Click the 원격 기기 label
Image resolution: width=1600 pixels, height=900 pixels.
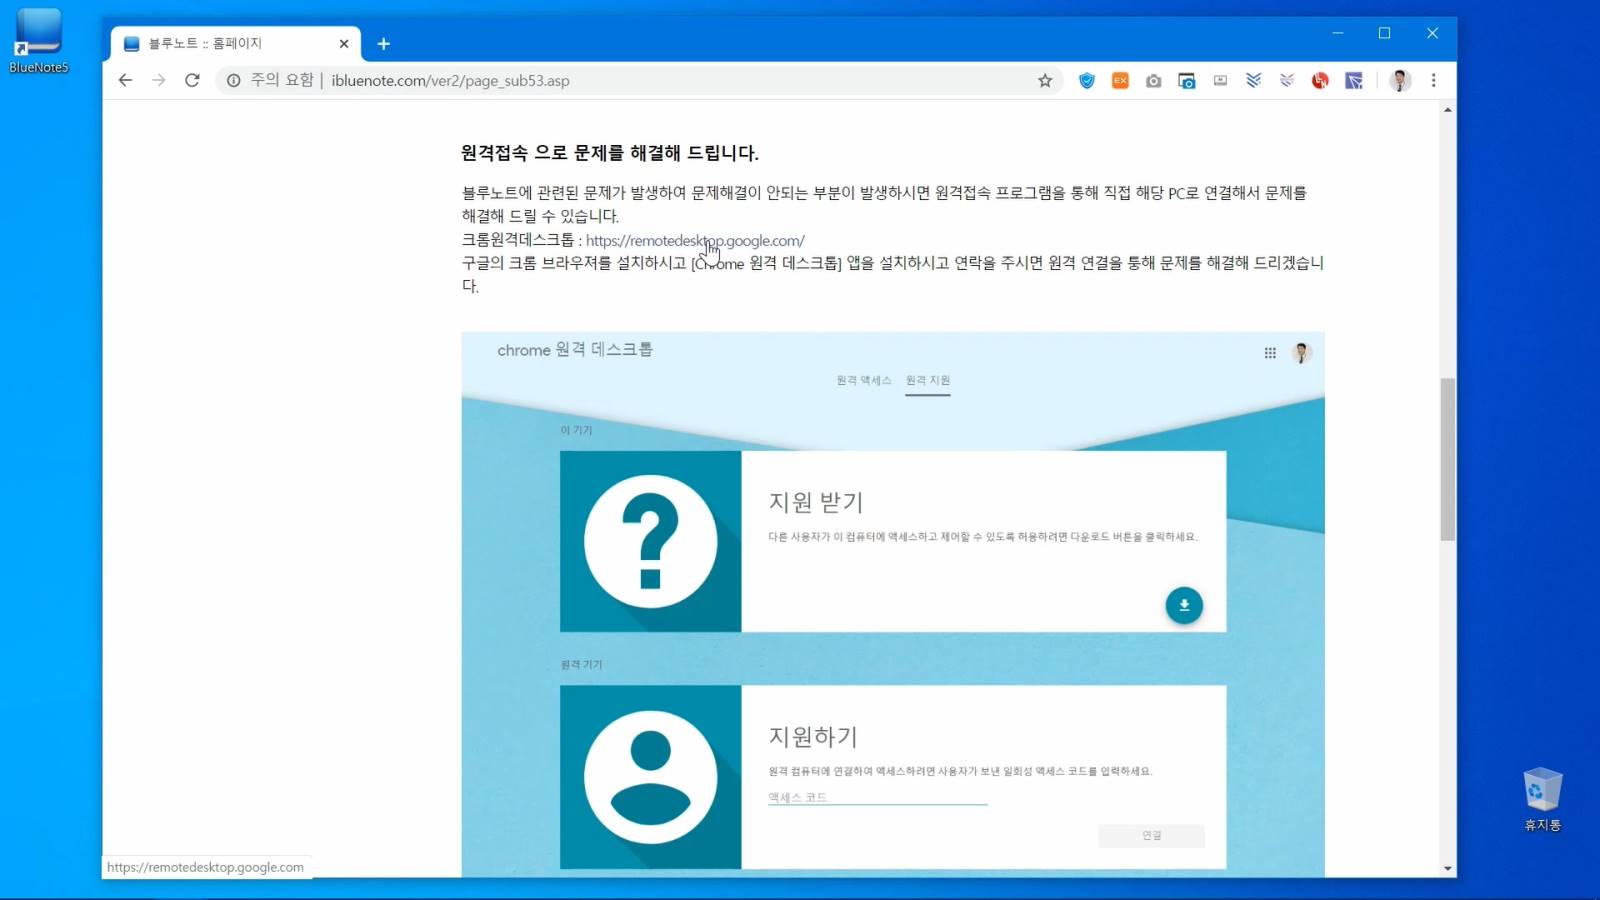coord(581,665)
